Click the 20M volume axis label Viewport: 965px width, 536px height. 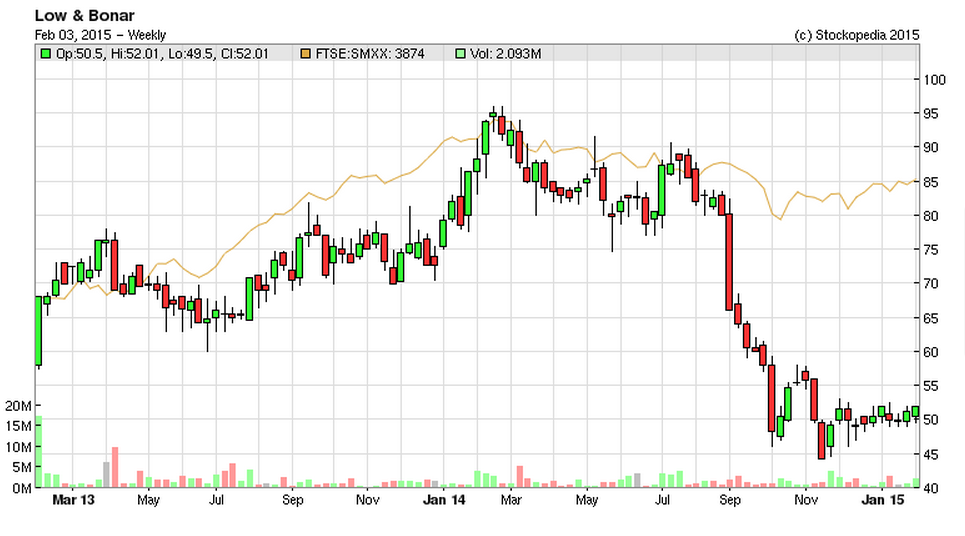click(18, 406)
